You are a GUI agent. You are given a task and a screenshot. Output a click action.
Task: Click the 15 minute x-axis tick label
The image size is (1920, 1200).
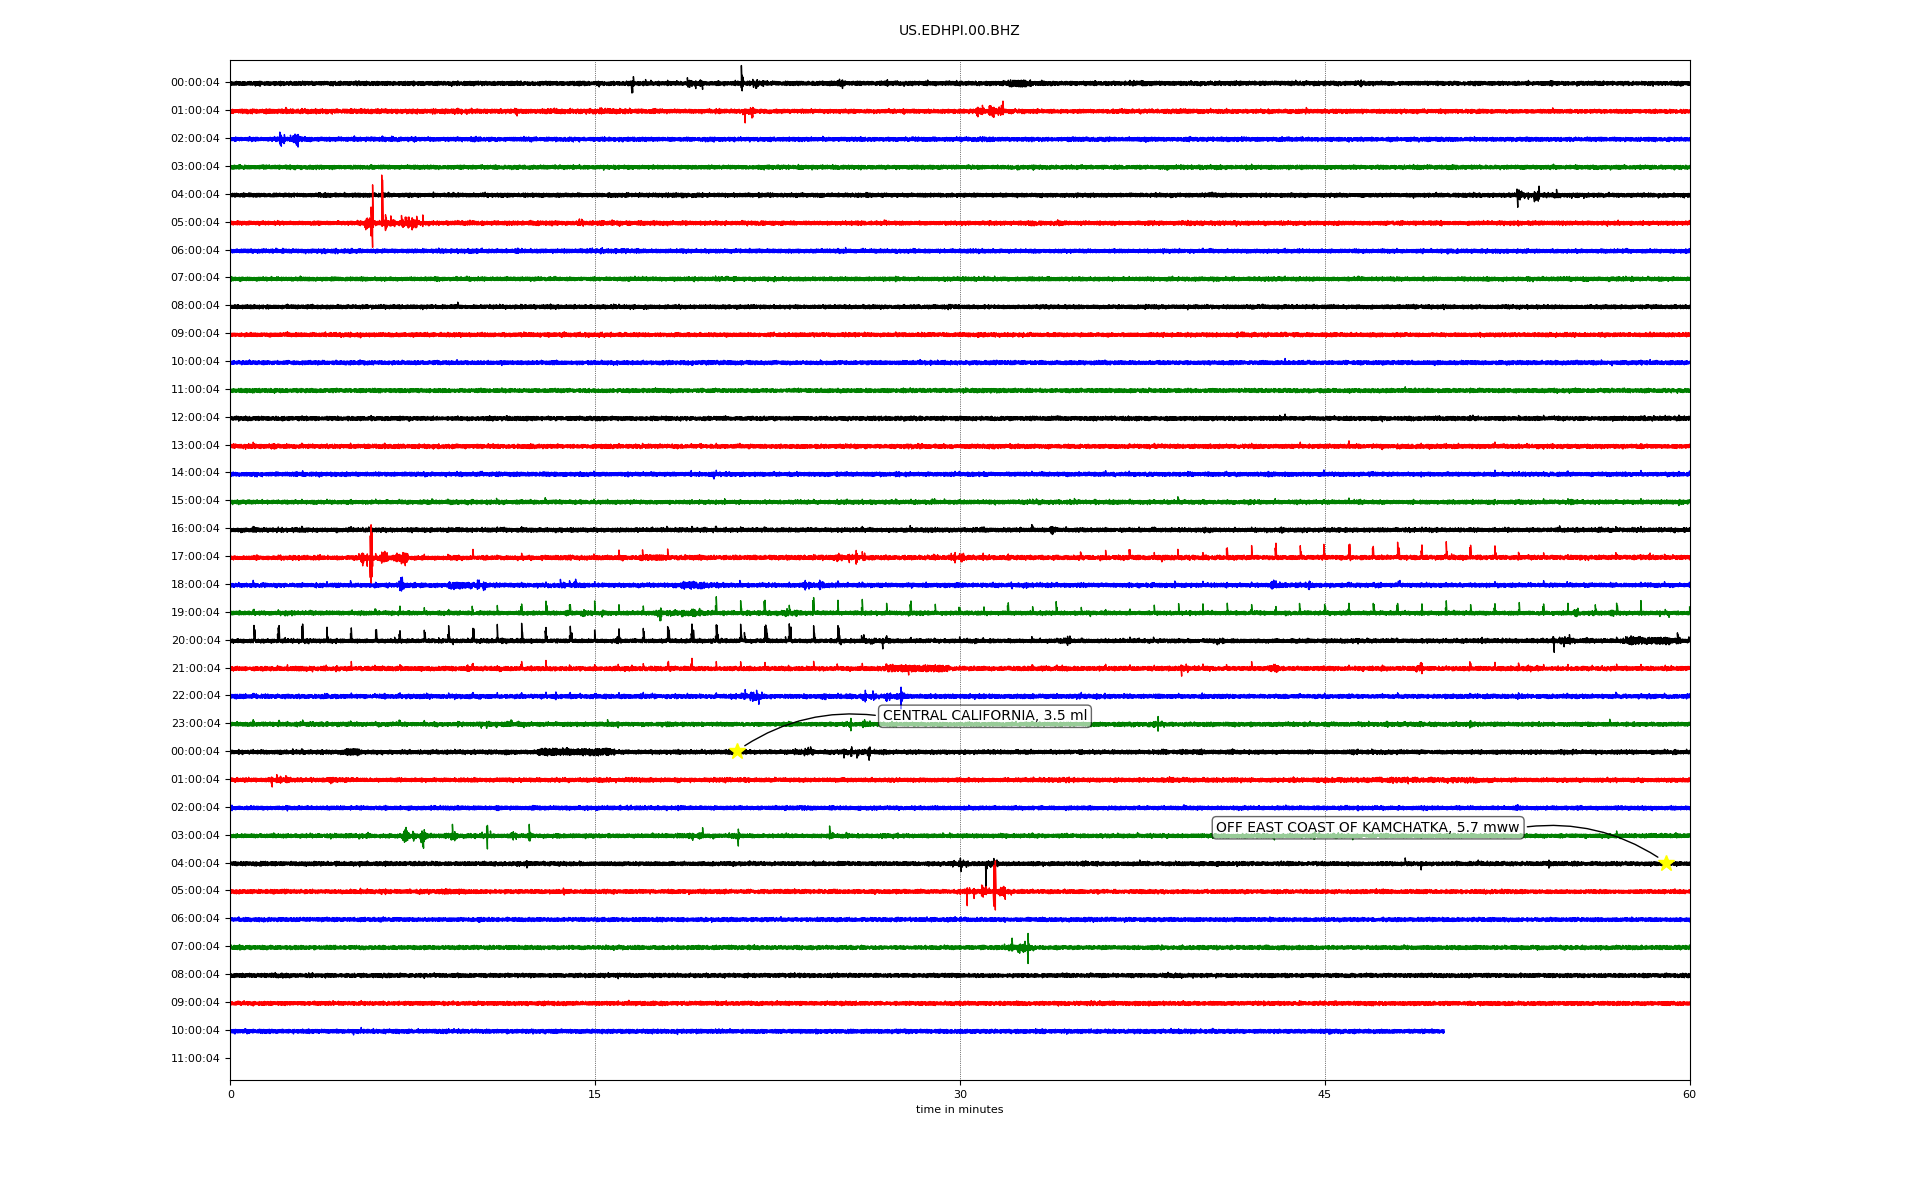pyautogui.click(x=595, y=1094)
